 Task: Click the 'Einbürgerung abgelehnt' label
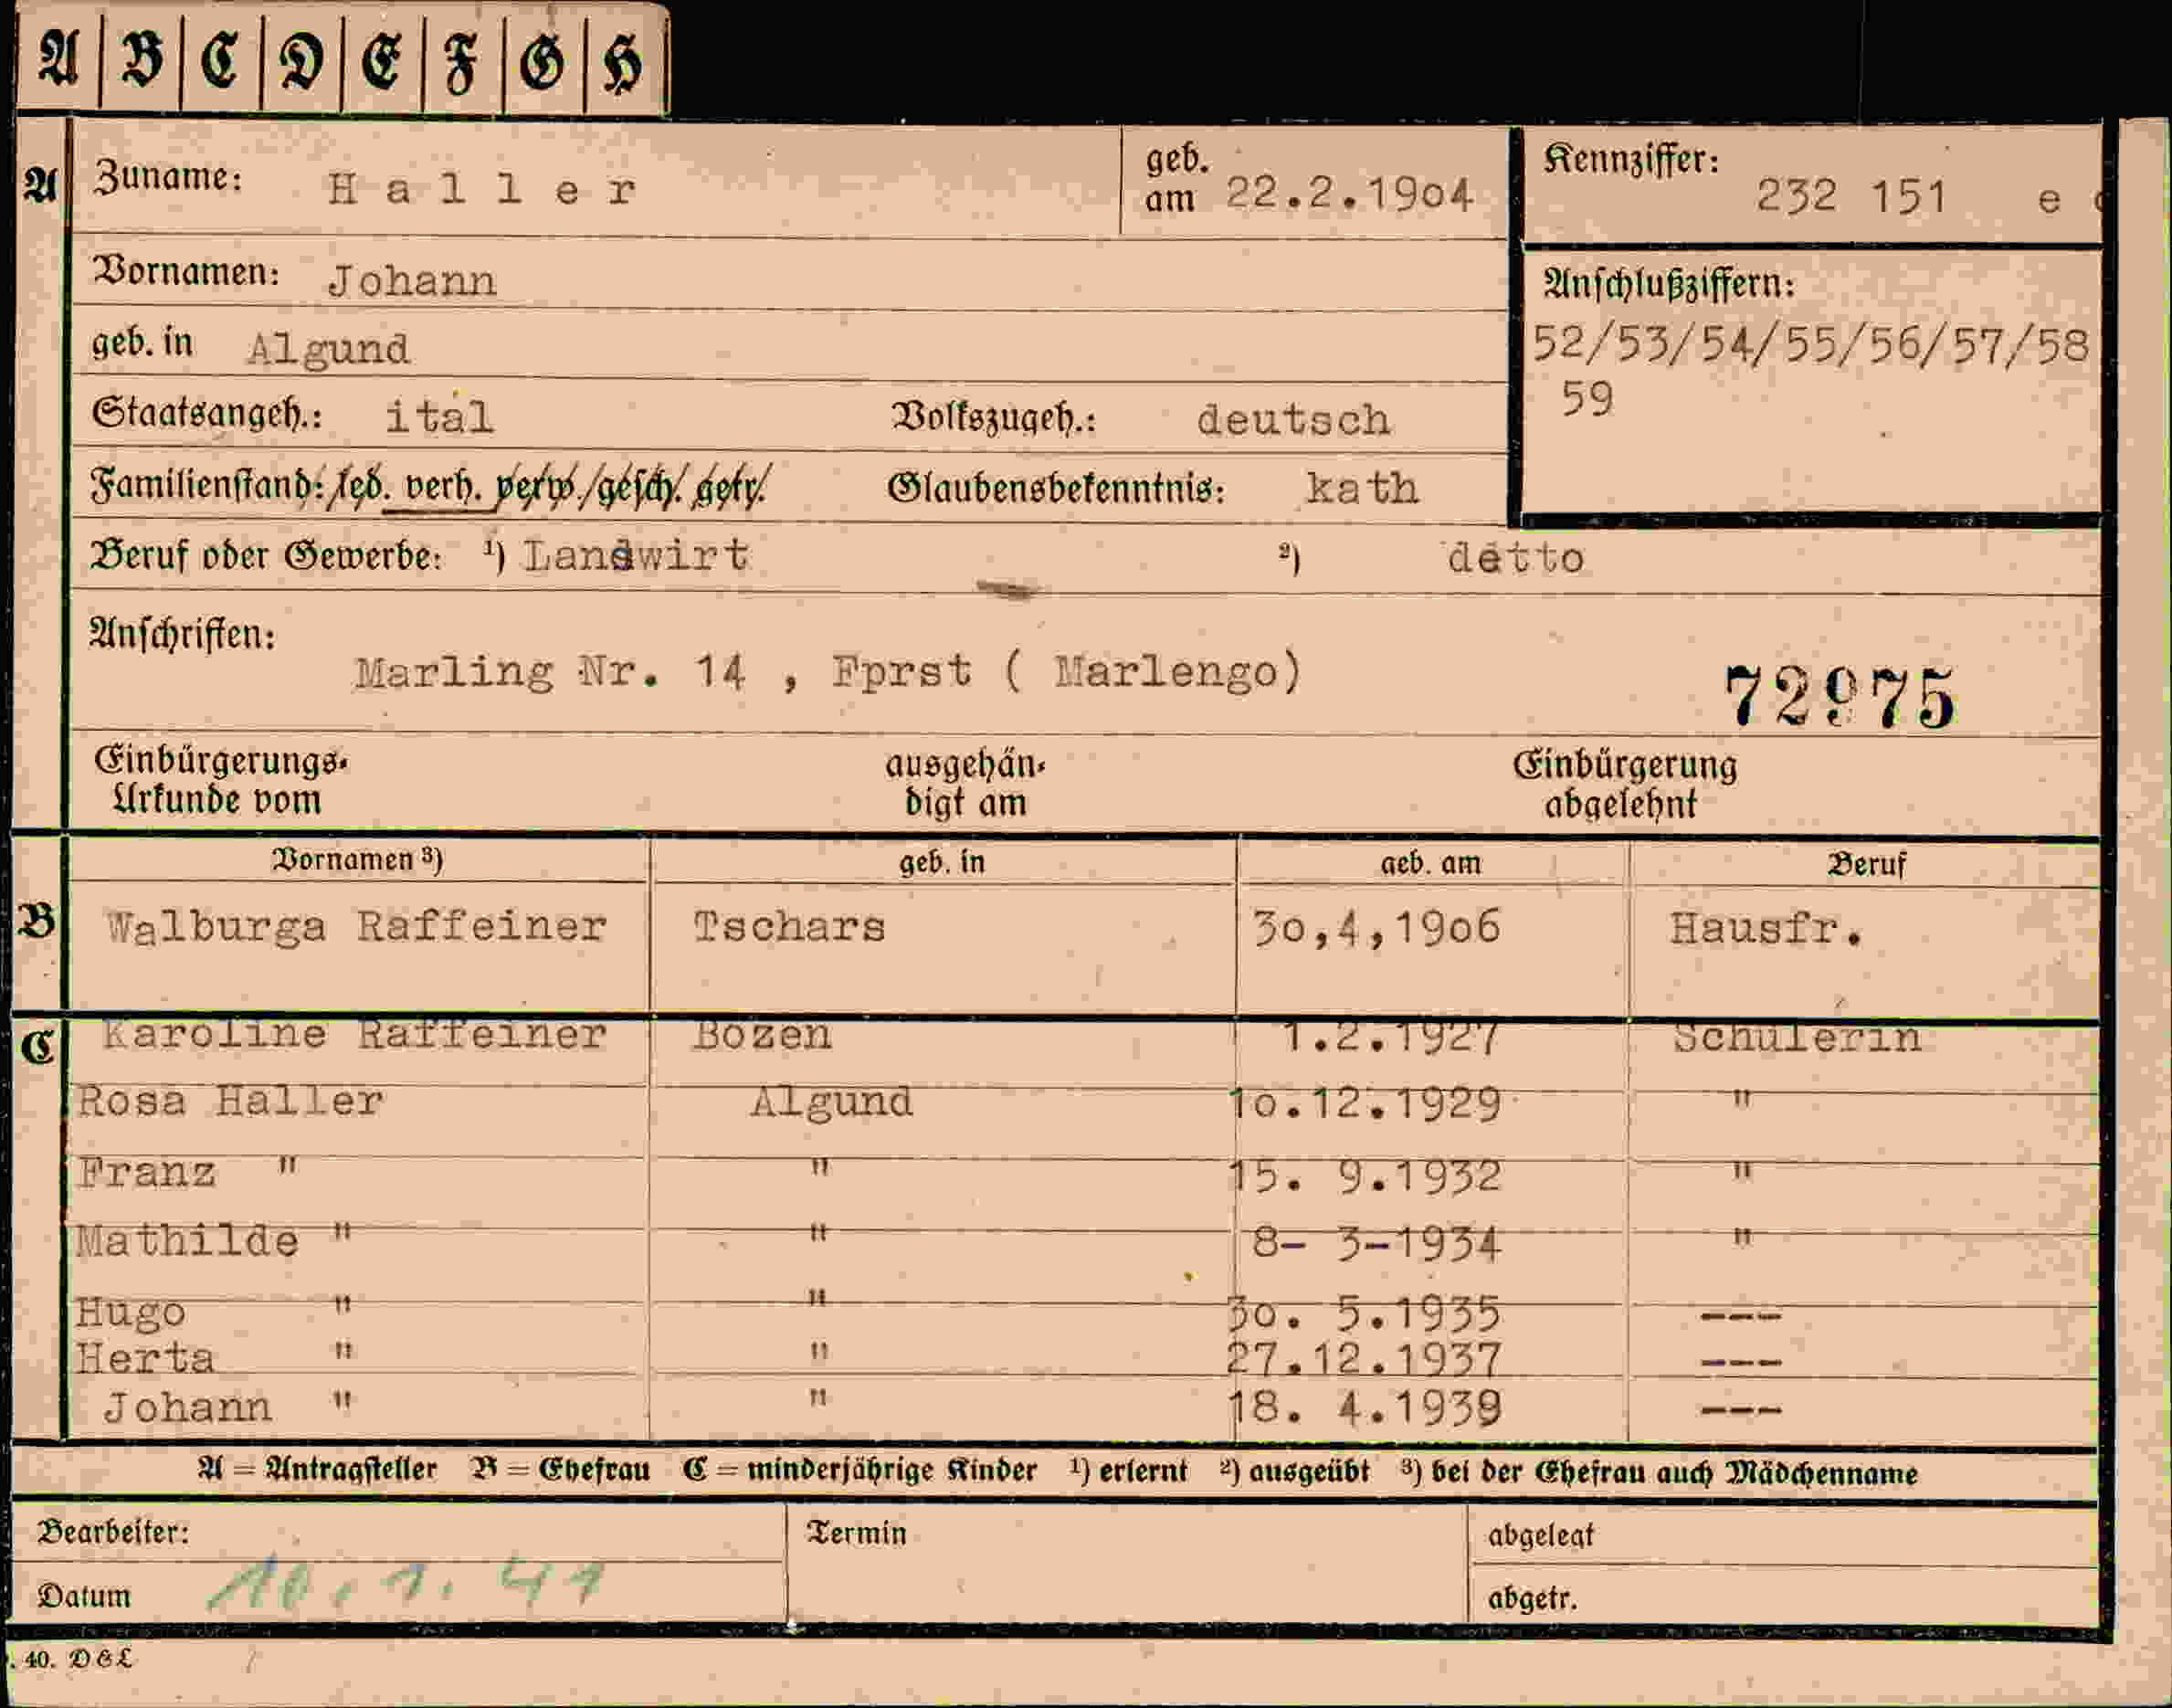(1625, 785)
